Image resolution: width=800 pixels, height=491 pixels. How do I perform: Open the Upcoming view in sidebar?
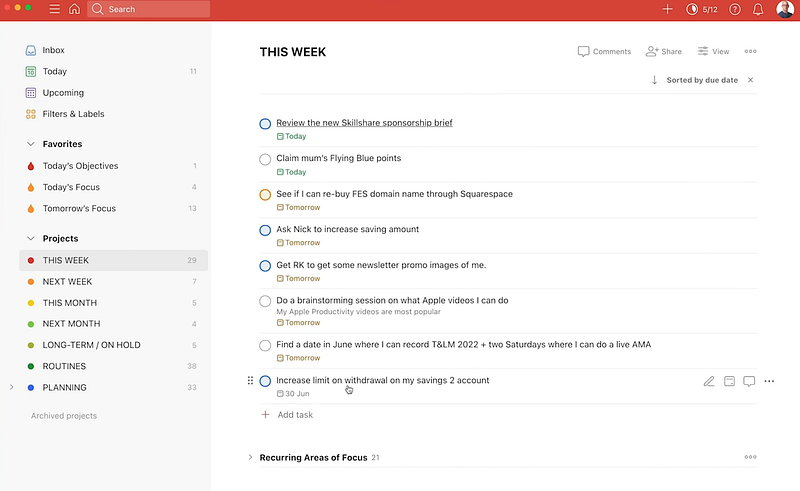63,93
